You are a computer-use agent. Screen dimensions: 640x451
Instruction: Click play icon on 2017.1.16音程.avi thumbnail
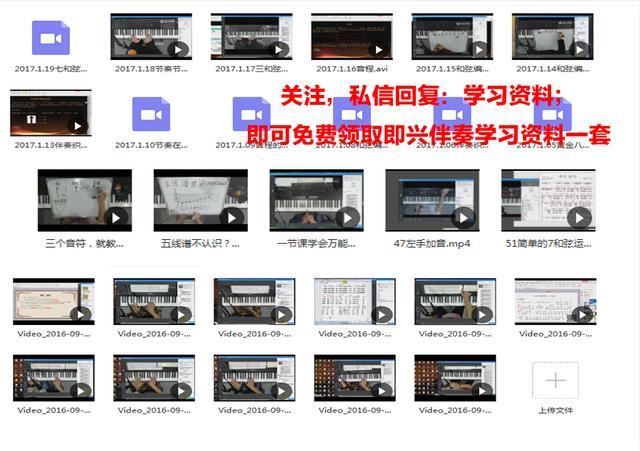coord(378,49)
